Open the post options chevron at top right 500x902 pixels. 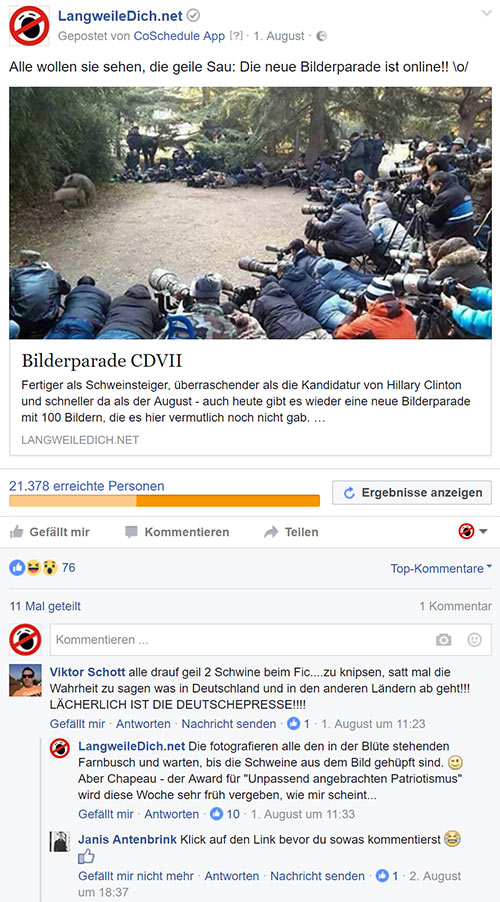coord(486,13)
